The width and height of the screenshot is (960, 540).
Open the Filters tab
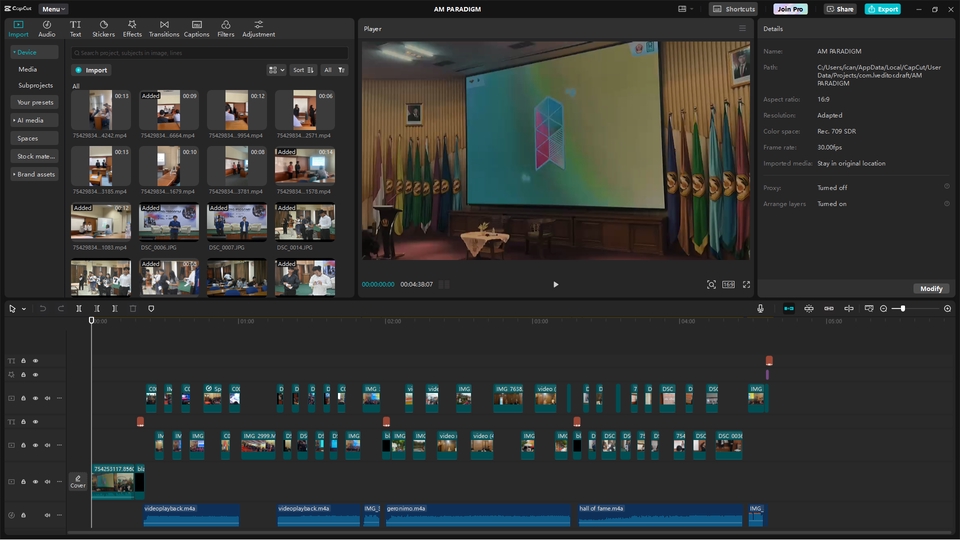click(x=226, y=29)
